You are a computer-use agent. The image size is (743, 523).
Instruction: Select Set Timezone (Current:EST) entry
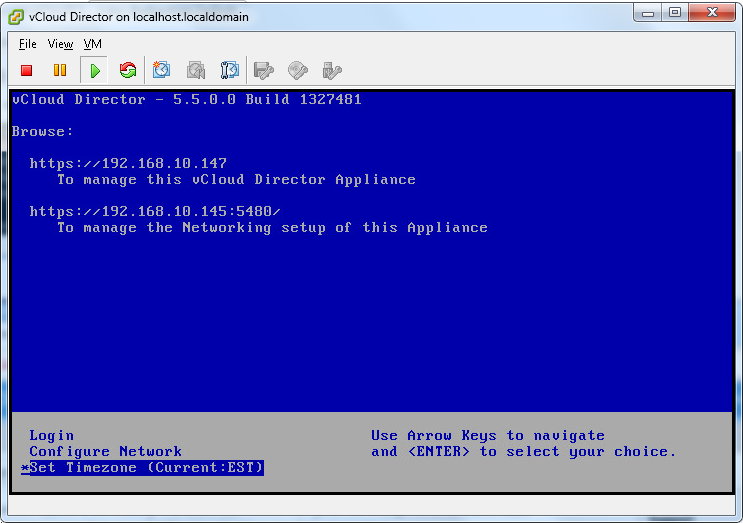click(146, 468)
